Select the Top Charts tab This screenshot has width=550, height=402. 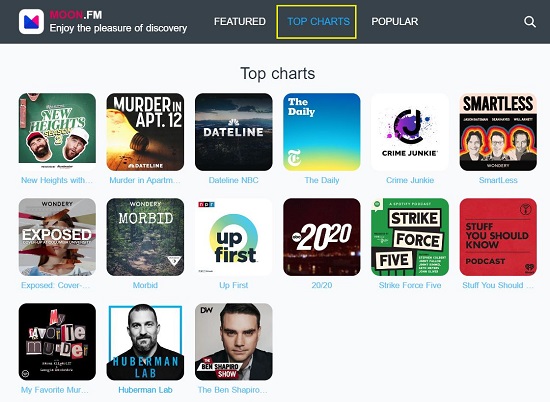[318, 22]
